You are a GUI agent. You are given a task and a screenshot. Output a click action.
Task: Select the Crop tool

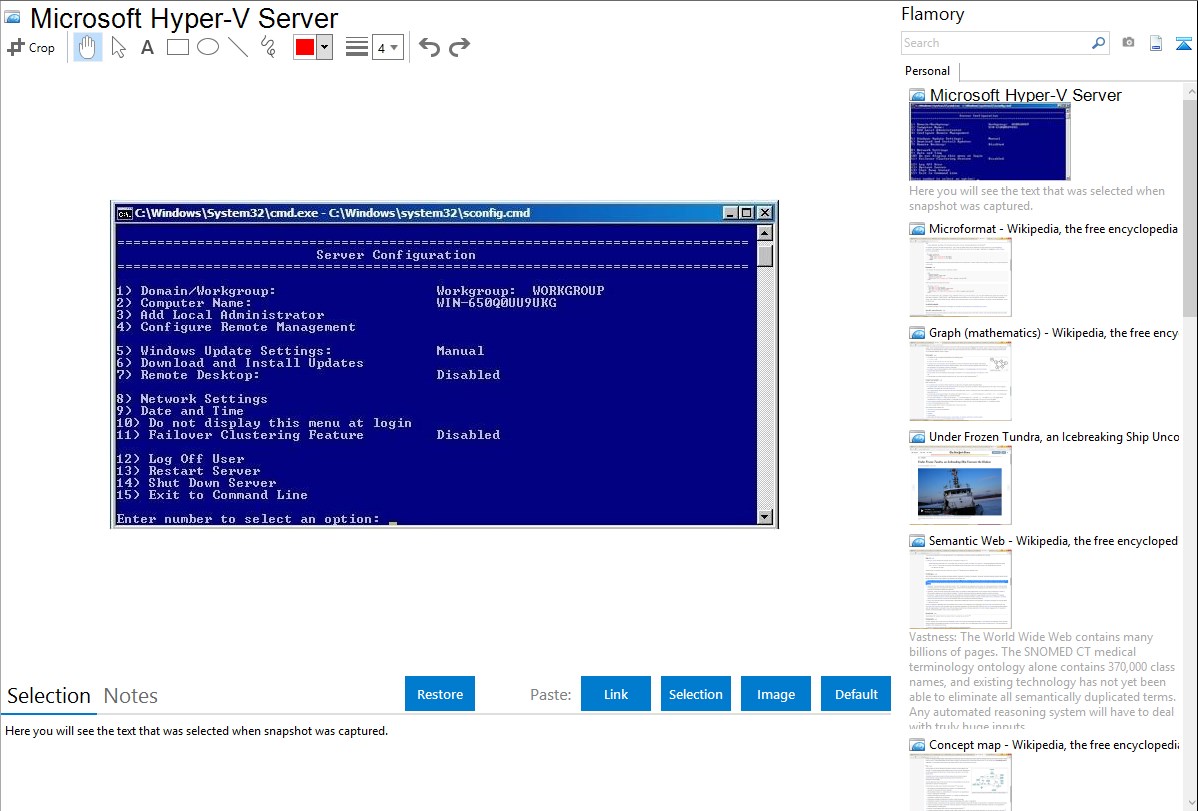pyautogui.click(x=31, y=47)
